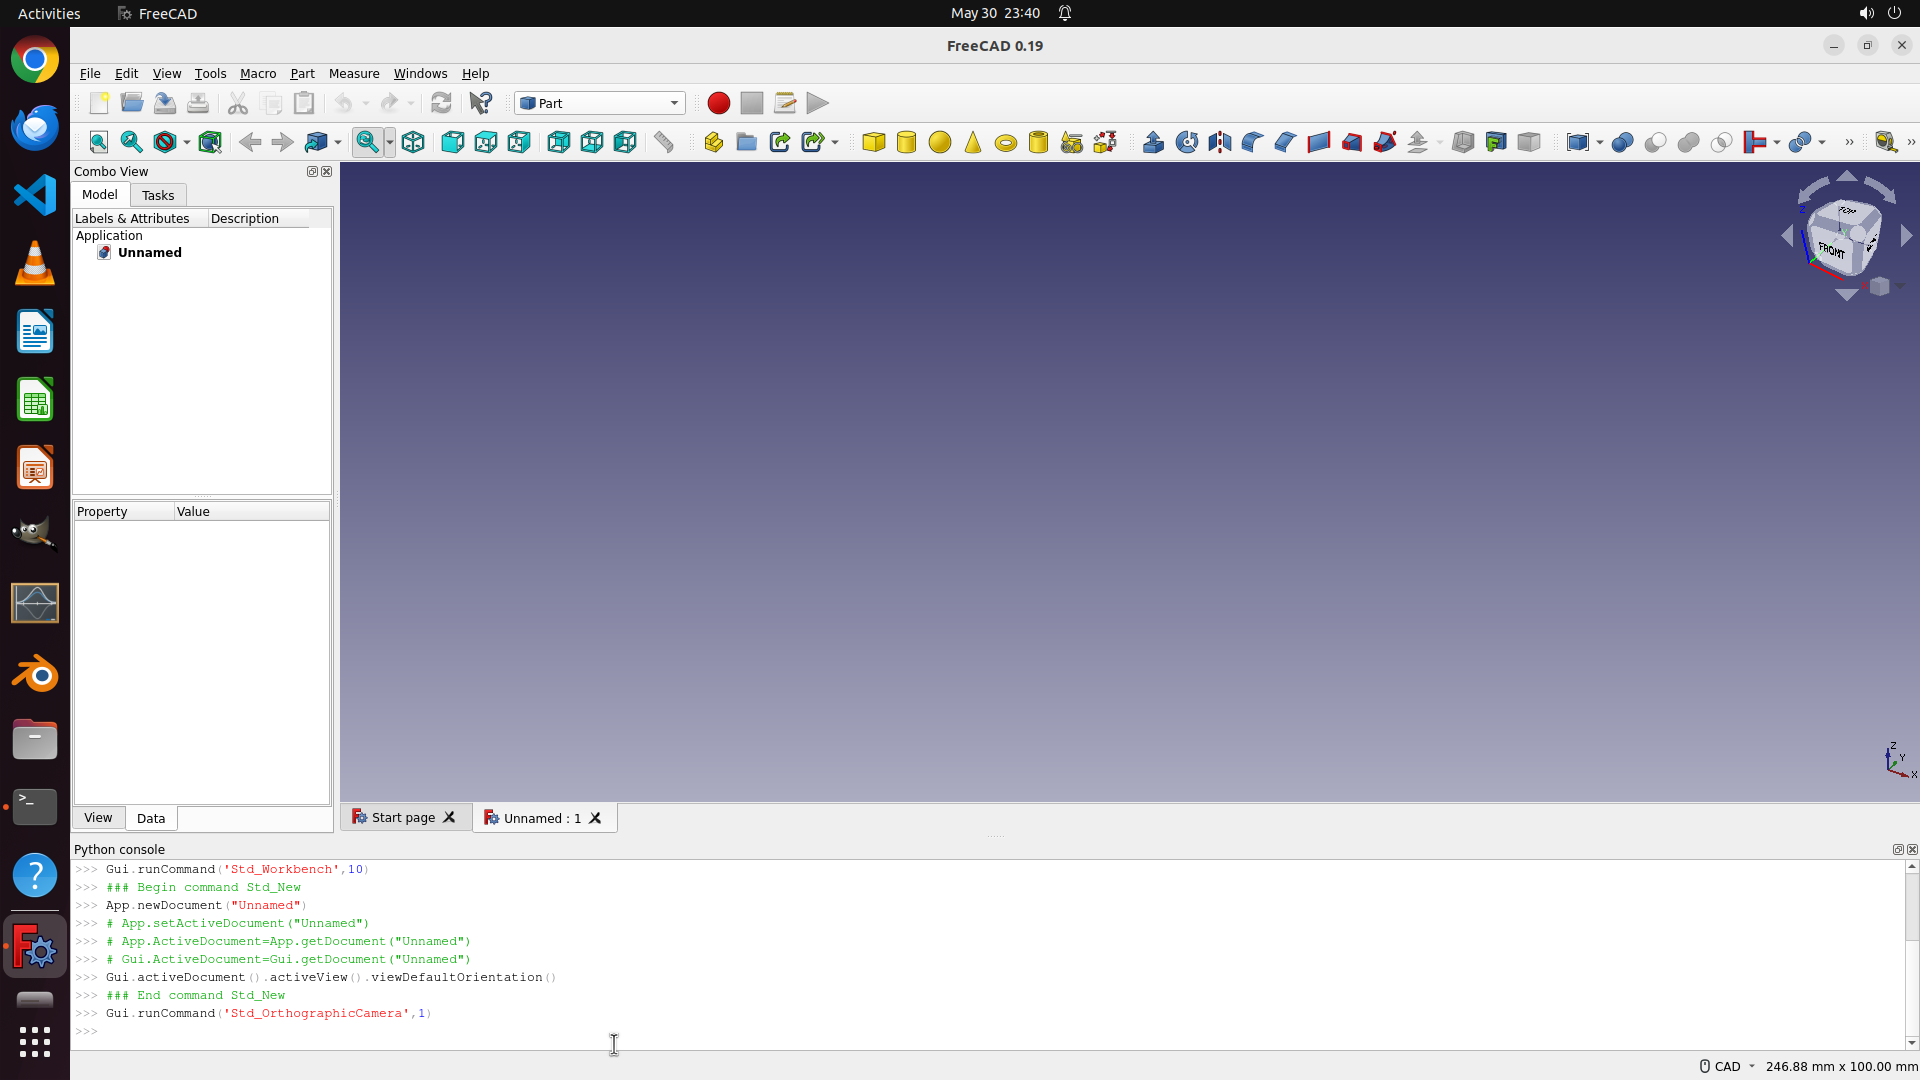Create a Sphere primitive
Viewport: 1920px width, 1080px height.
pyautogui.click(x=939, y=142)
